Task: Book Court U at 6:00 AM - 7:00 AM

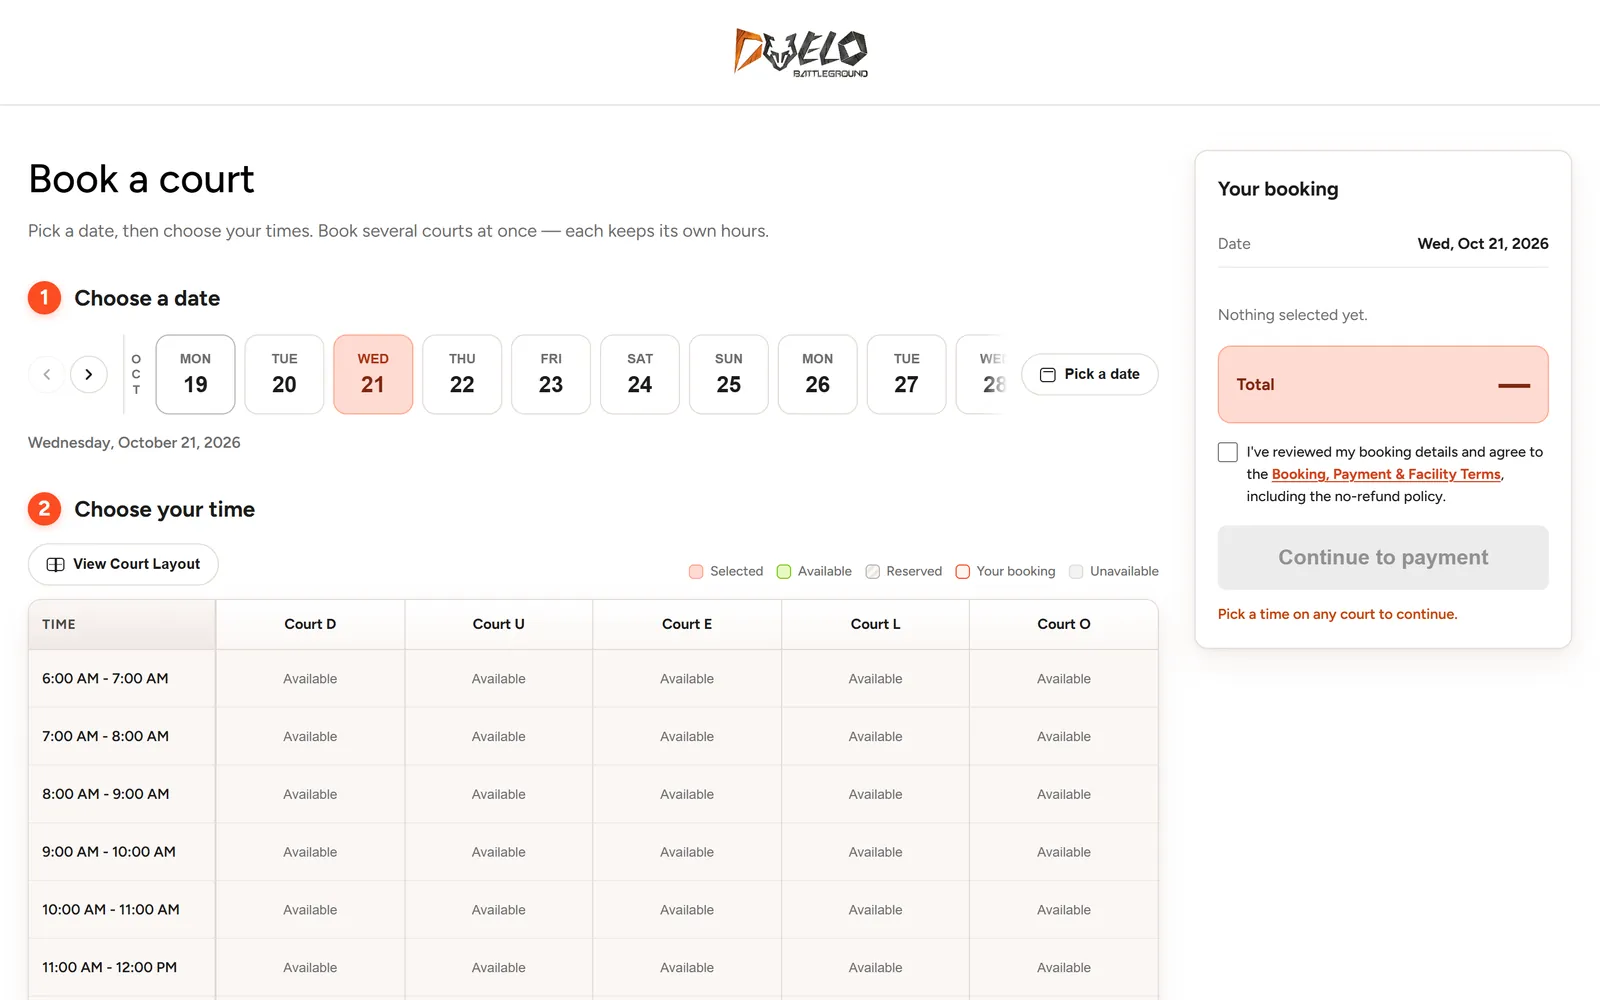Action: pos(499,679)
